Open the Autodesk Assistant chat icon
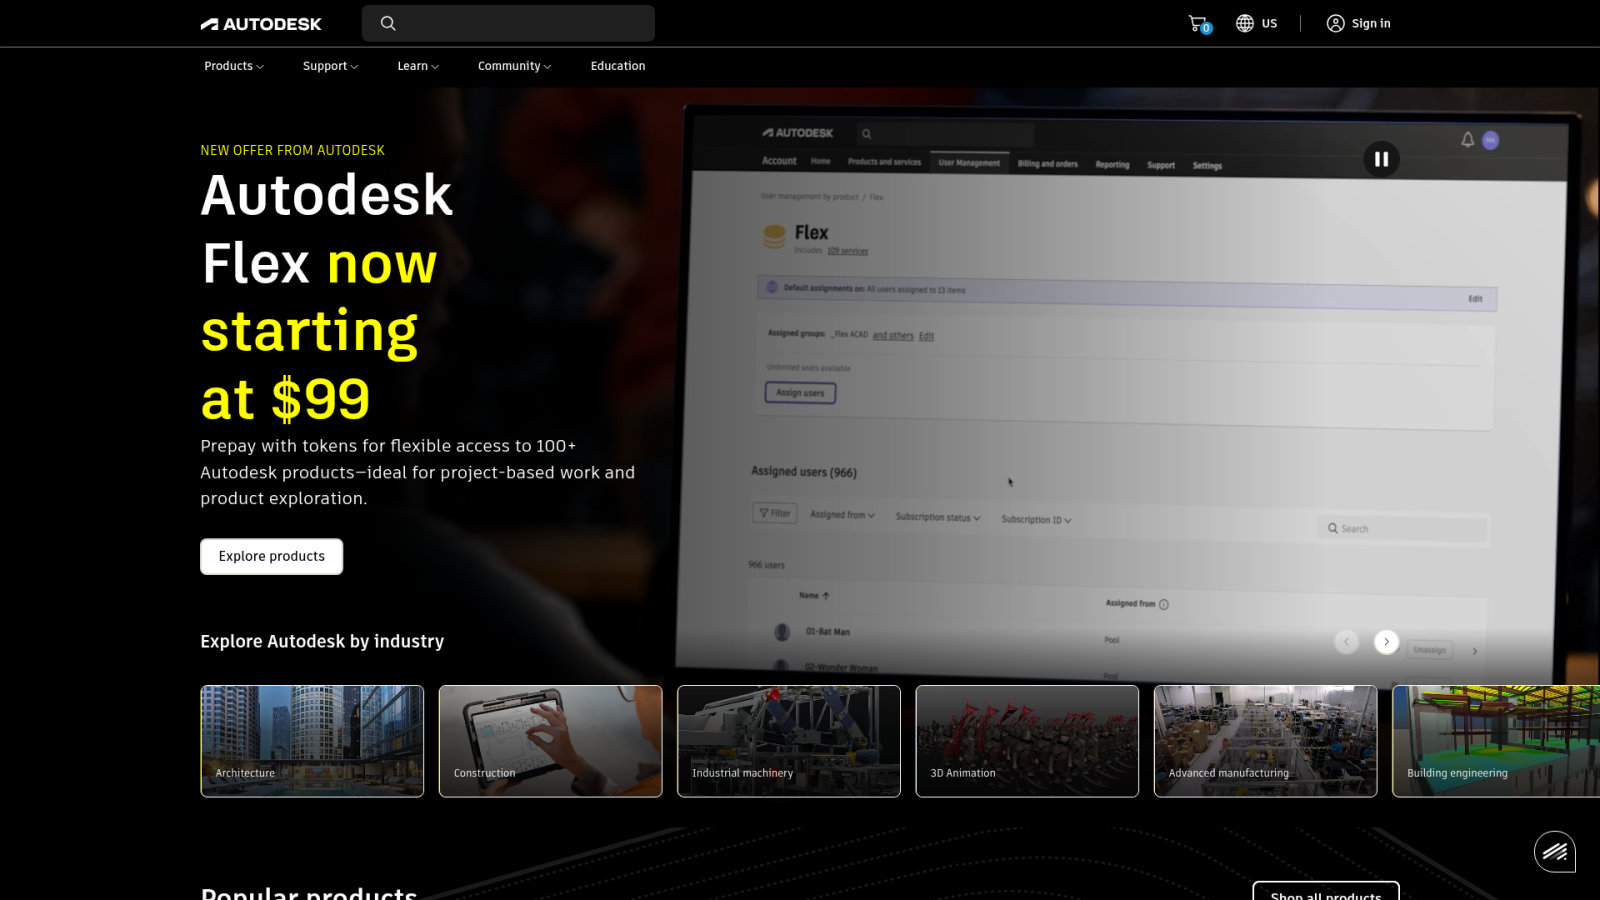This screenshot has width=1600, height=900. pyautogui.click(x=1555, y=852)
